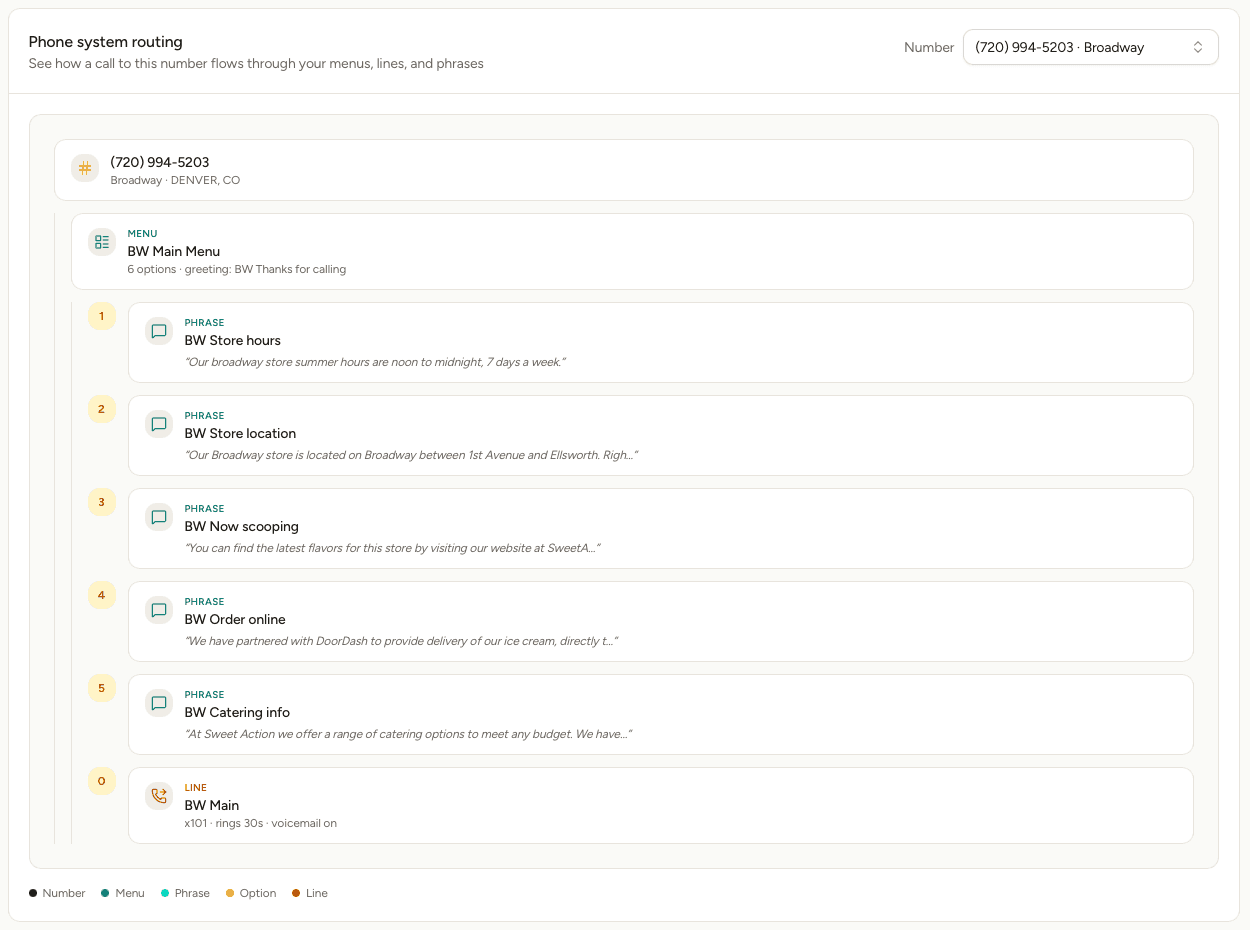Click the BW Now scooping phrase title

tap(242, 526)
